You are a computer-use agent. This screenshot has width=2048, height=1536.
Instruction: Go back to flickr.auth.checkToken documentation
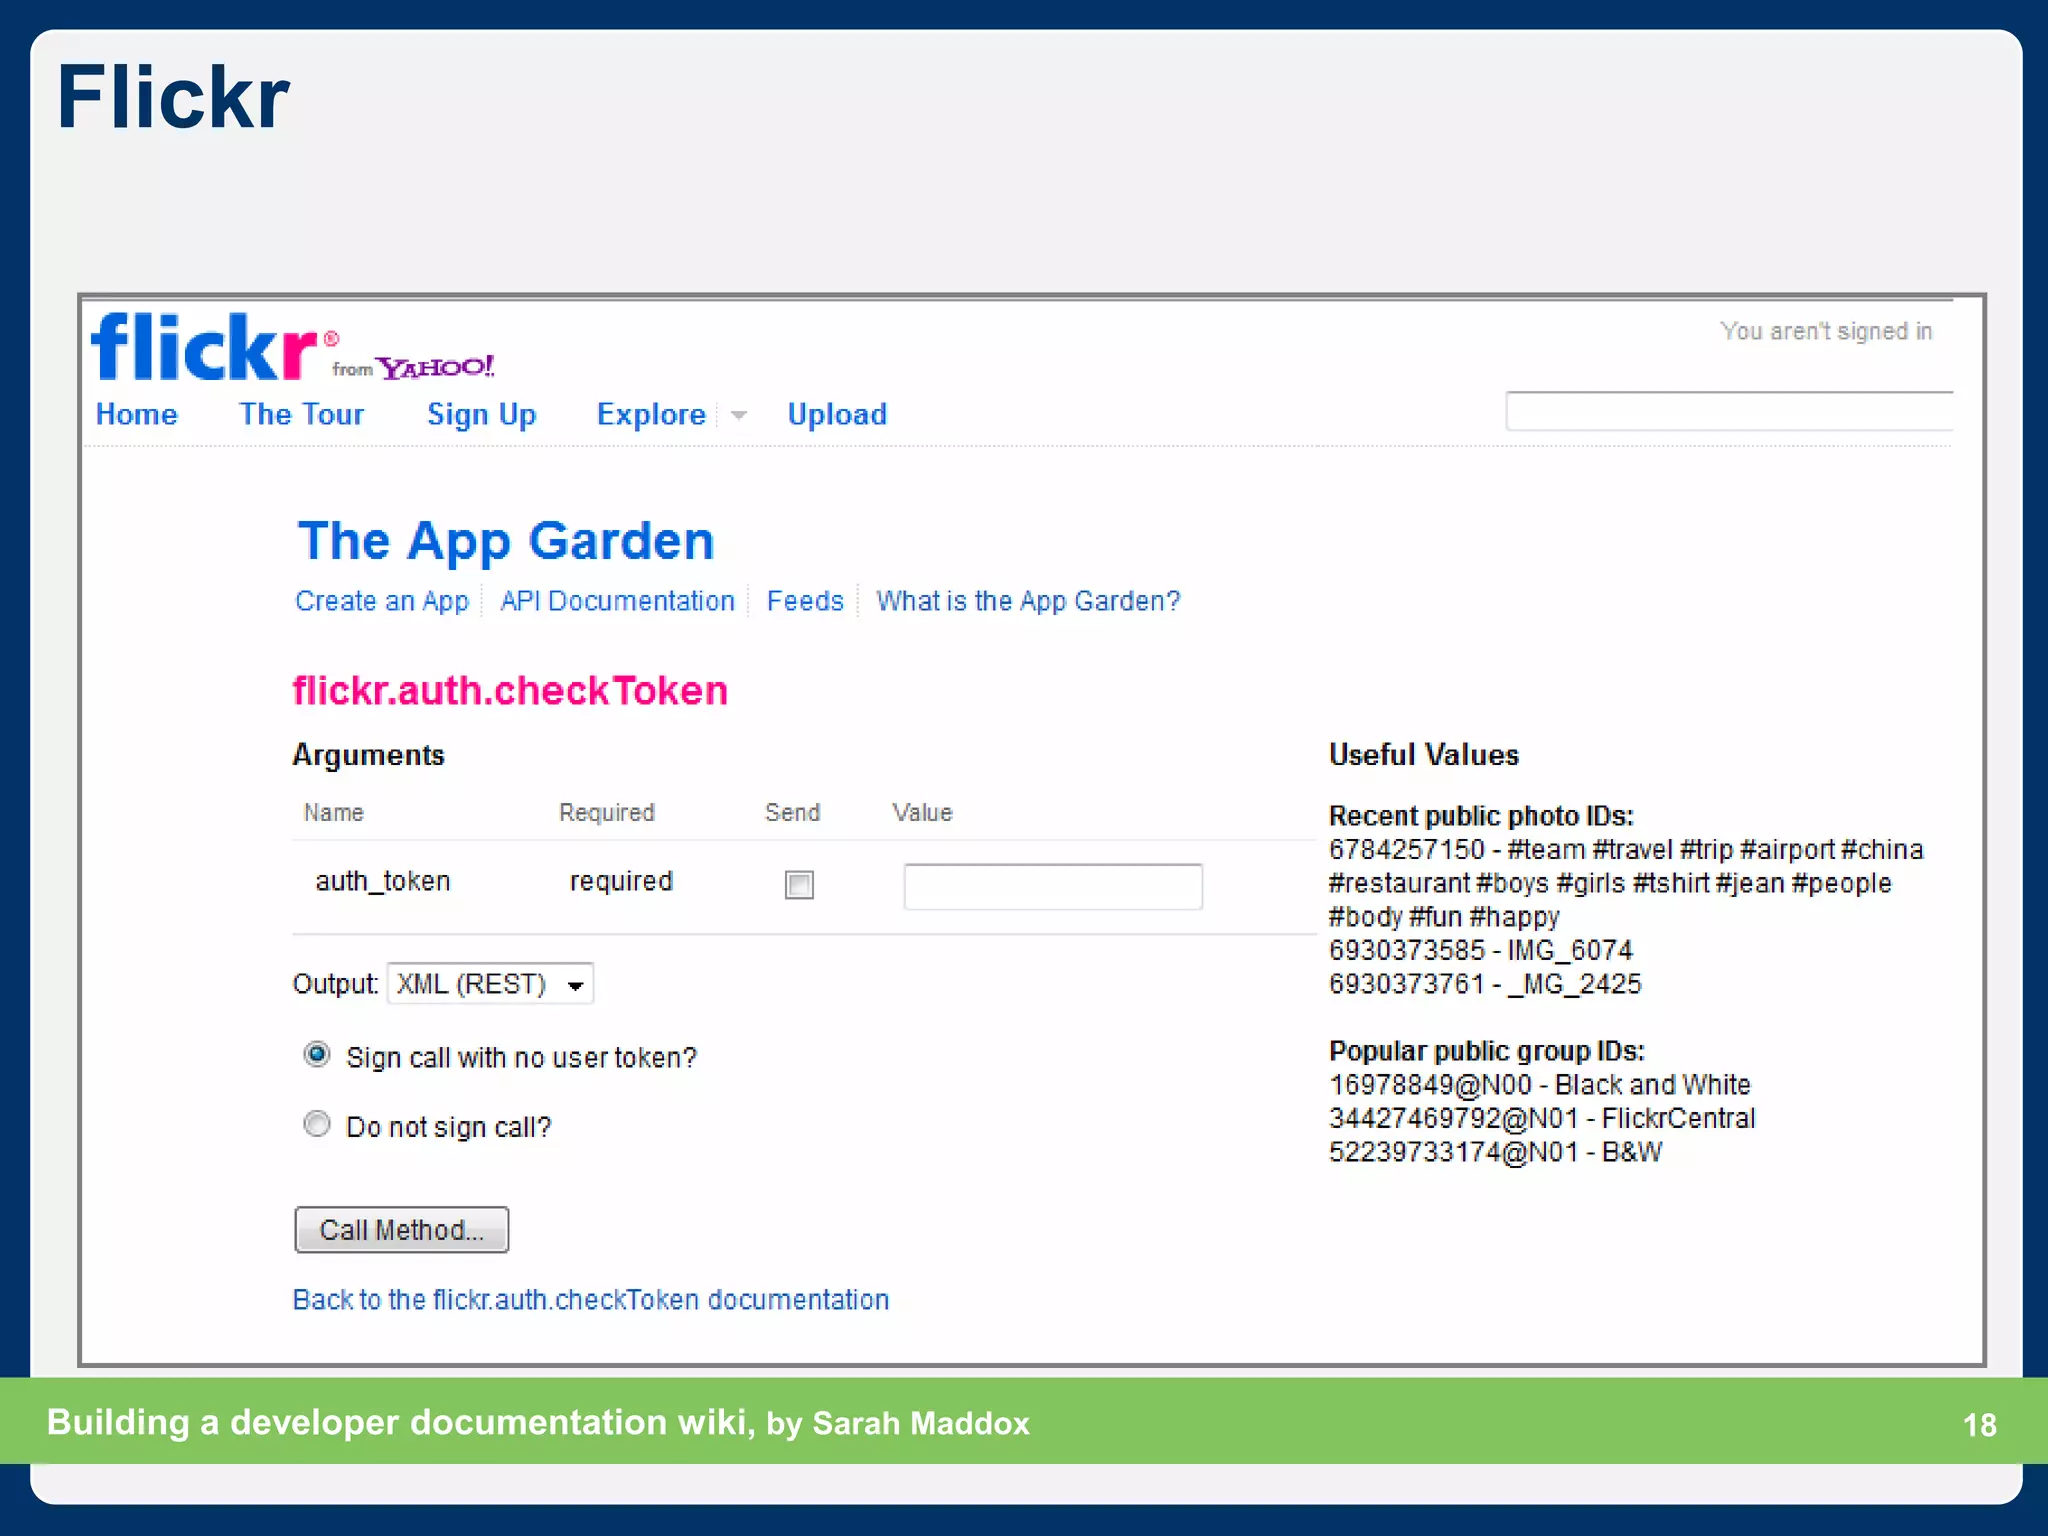coord(590,1299)
